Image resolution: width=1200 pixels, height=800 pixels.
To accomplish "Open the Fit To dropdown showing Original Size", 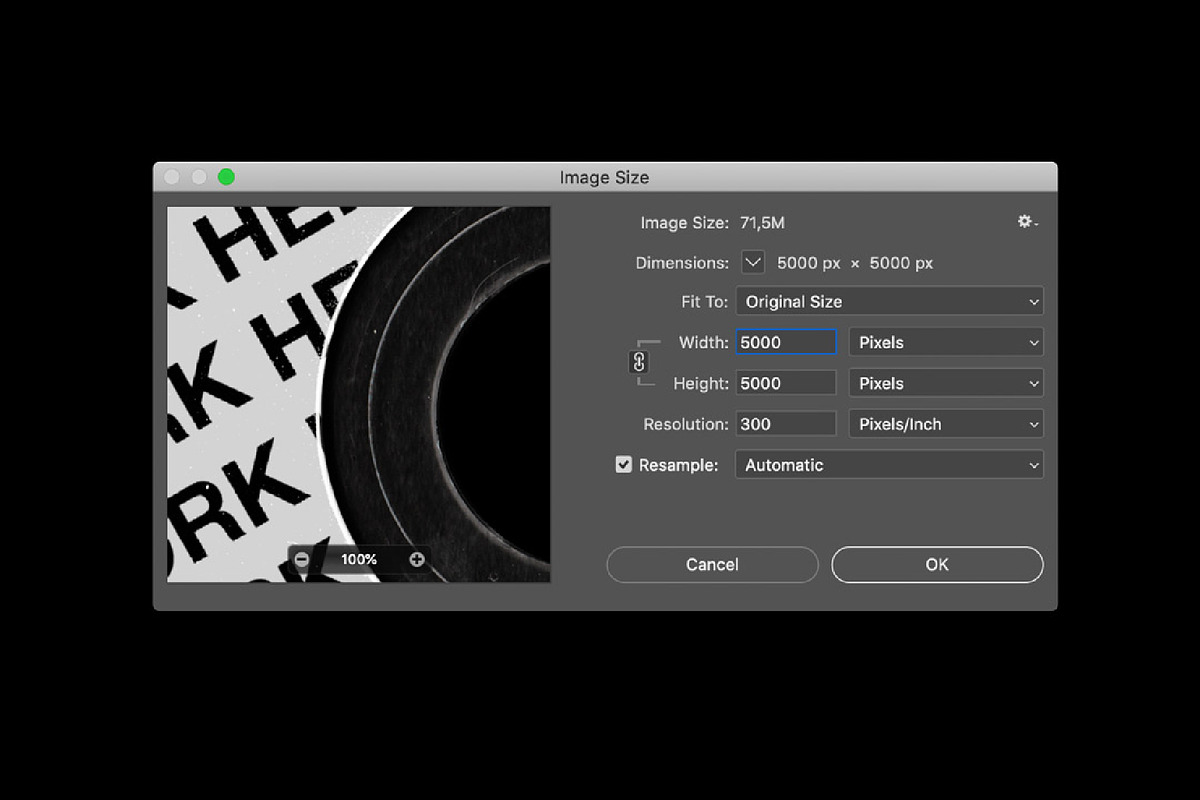I will pyautogui.click(x=888, y=301).
